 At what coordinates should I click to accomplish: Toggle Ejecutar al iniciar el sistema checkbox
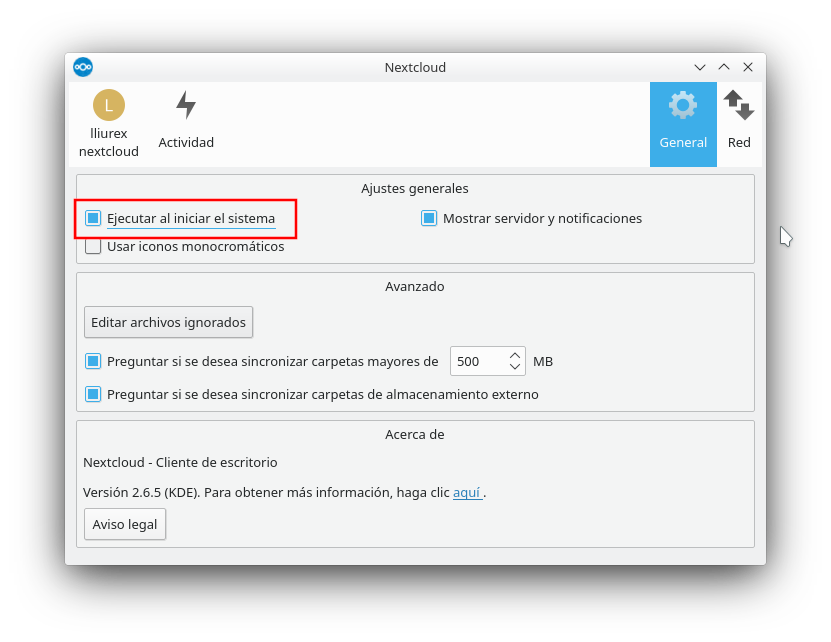click(93, 218)
